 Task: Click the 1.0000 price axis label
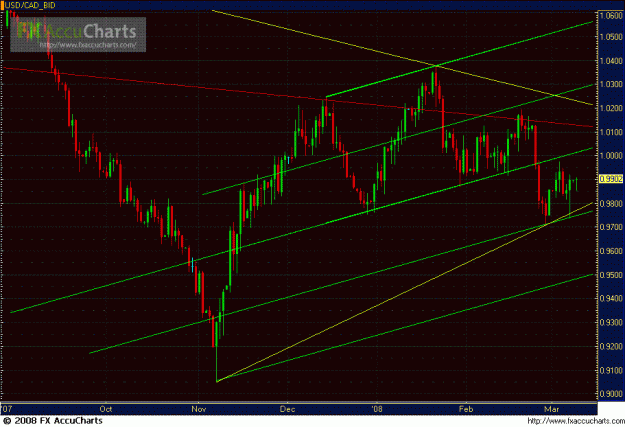[x=611, y=155]
